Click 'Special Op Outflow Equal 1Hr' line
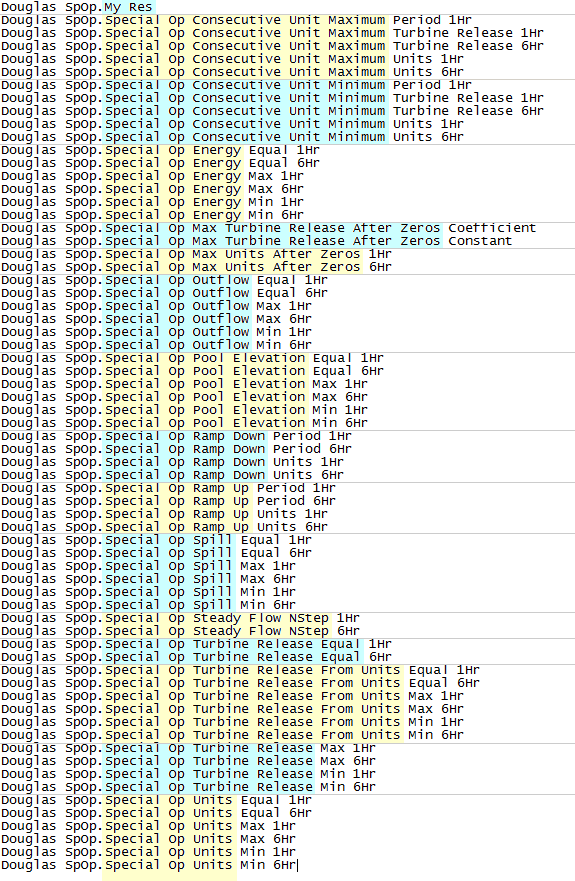 [x=164, y=280]
